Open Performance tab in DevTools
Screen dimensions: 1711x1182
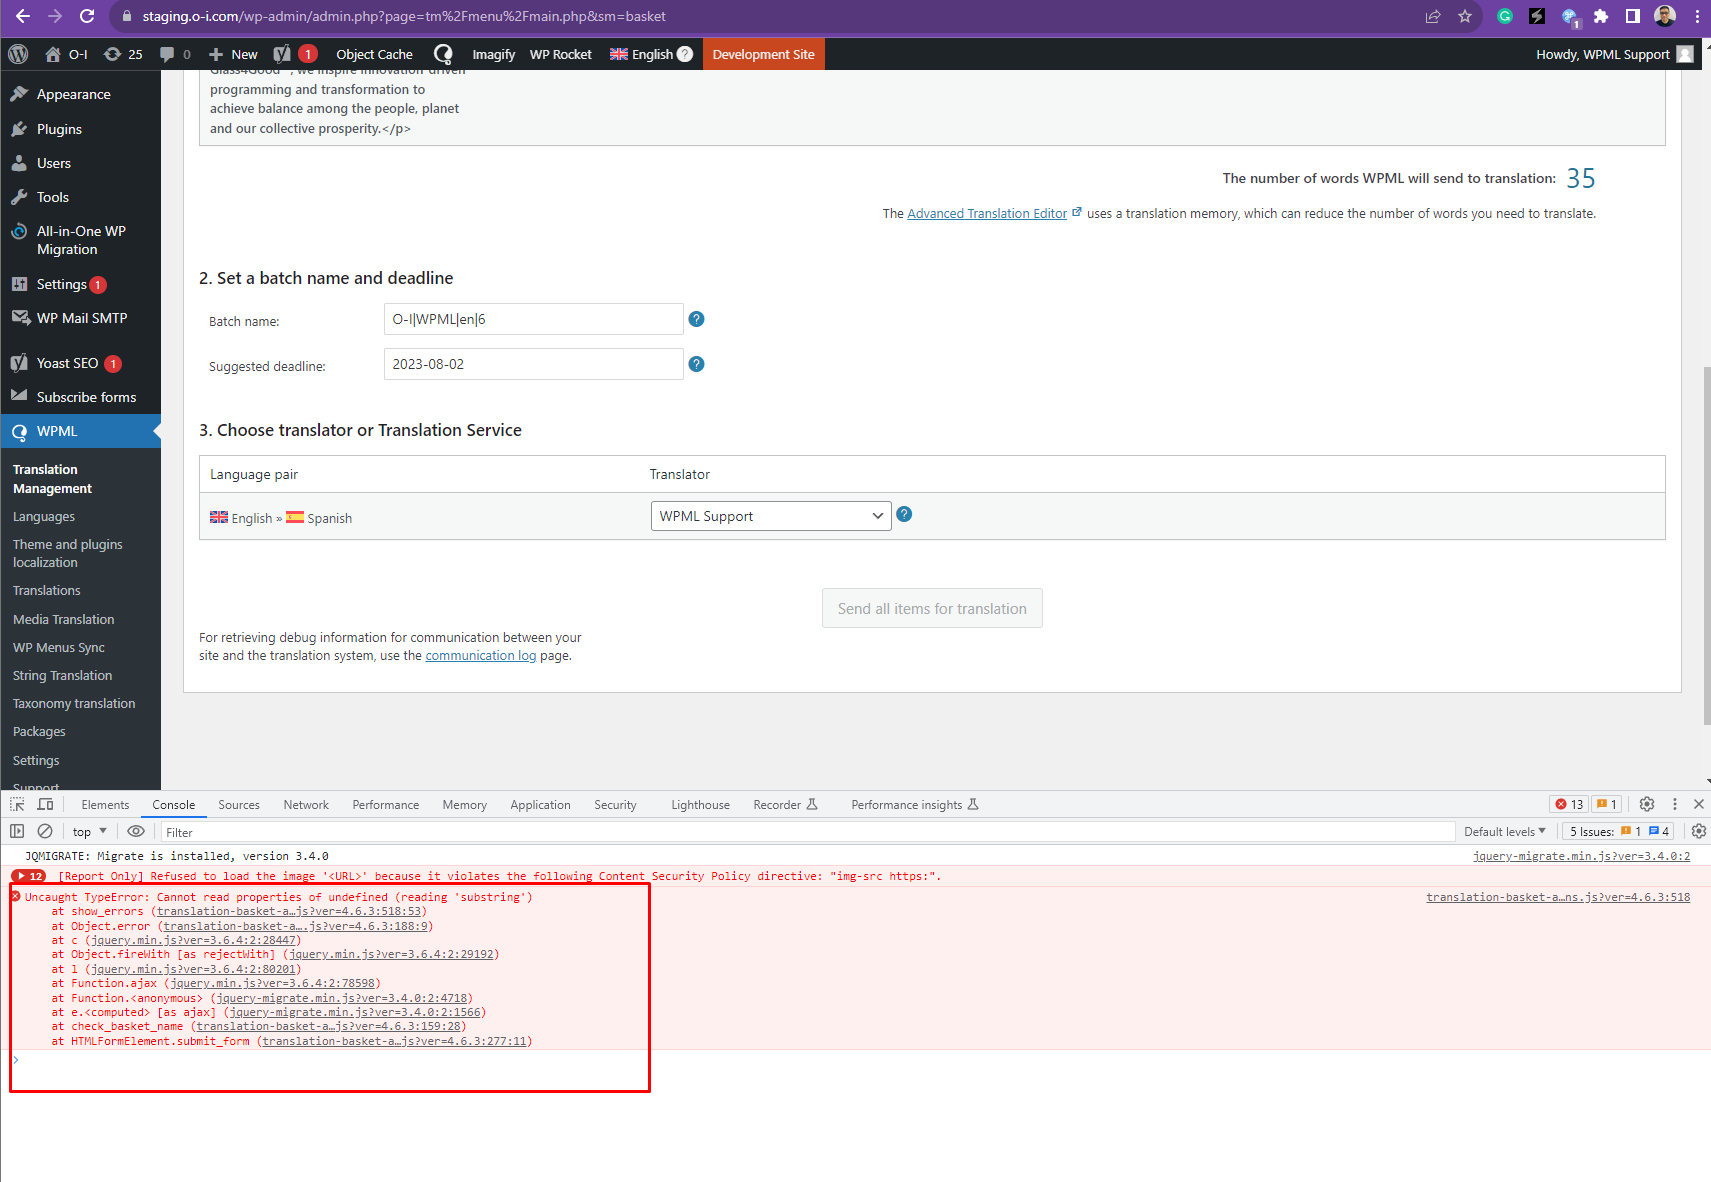[386, 804]
